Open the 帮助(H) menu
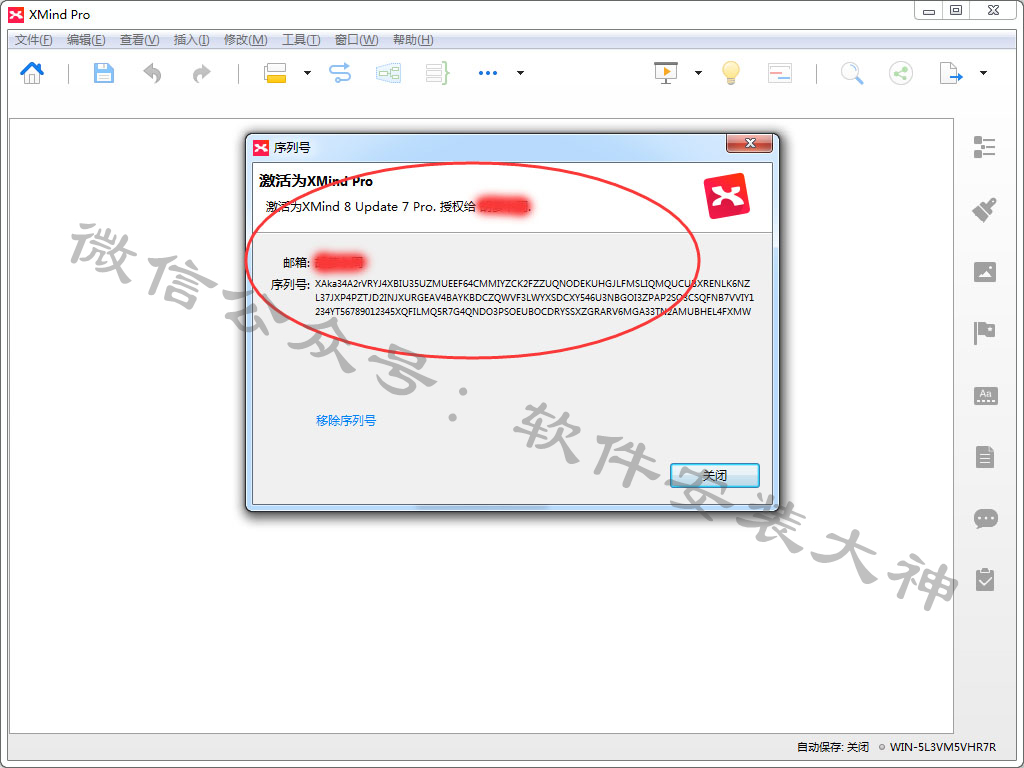 tap(413, 40)
